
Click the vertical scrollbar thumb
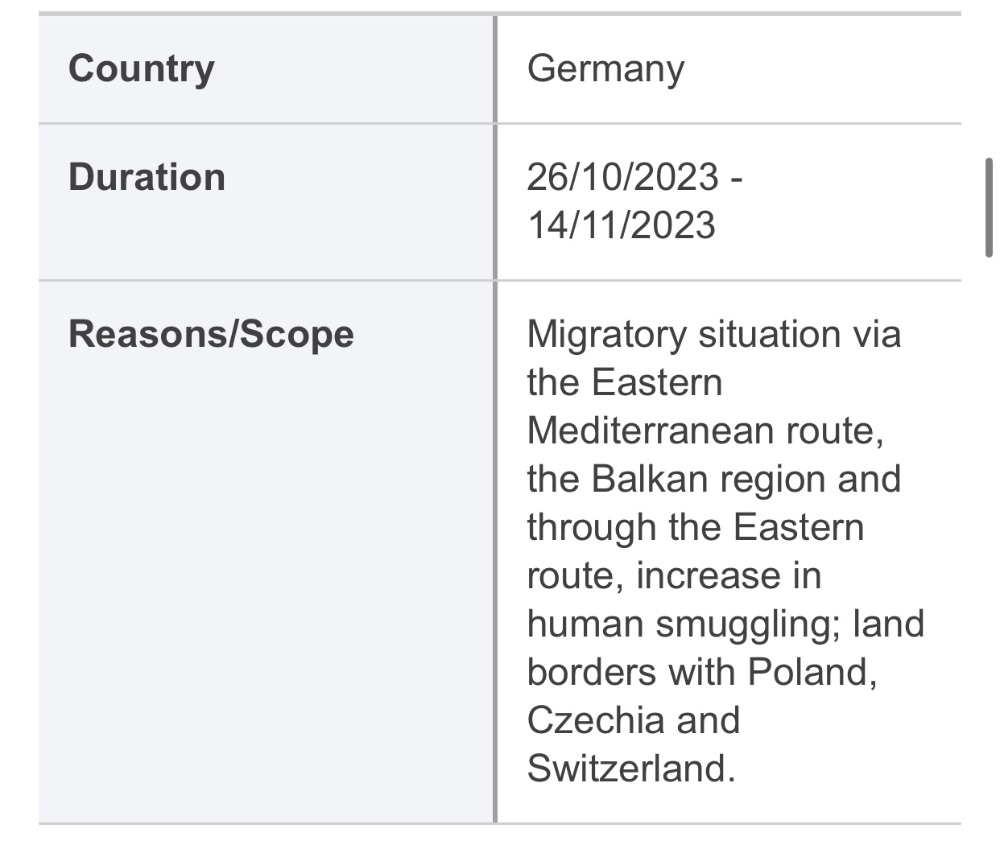click(x=989, y=208)
